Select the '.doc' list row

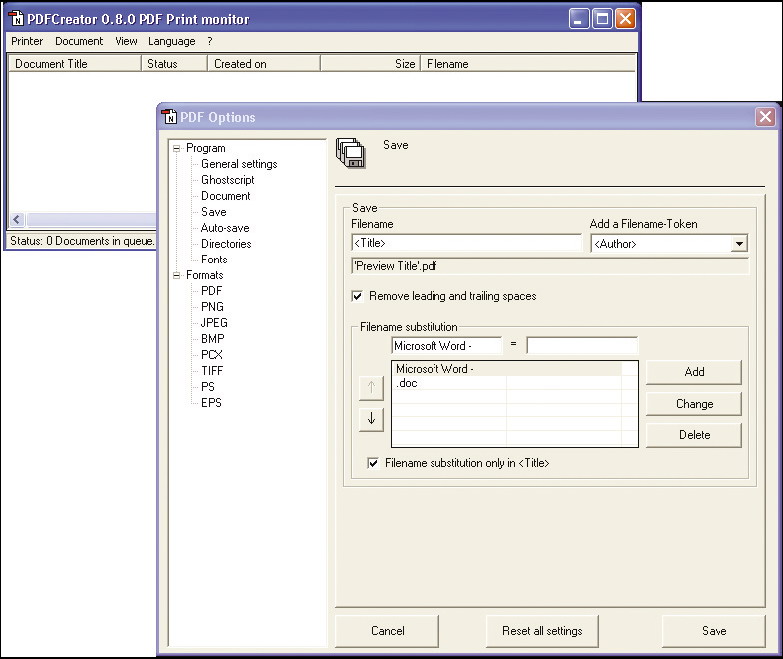click(508, 383)
